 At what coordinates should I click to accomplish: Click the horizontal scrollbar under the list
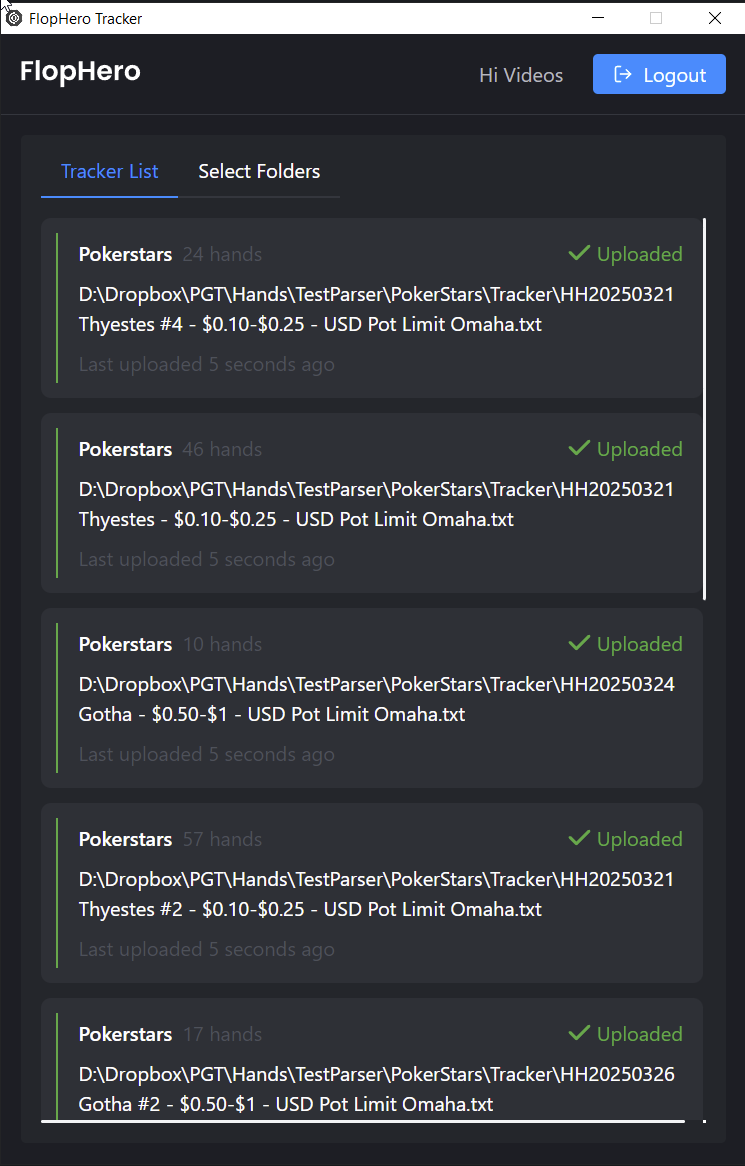(363, 1120)
